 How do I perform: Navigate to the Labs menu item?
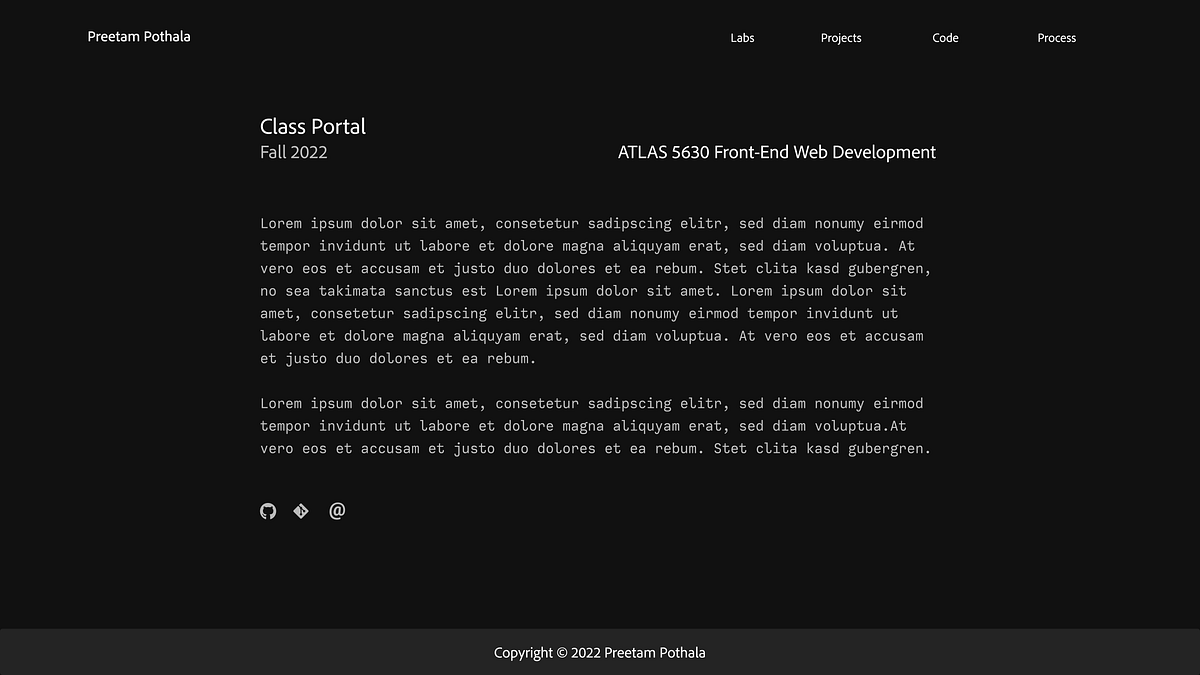(742, 38)
